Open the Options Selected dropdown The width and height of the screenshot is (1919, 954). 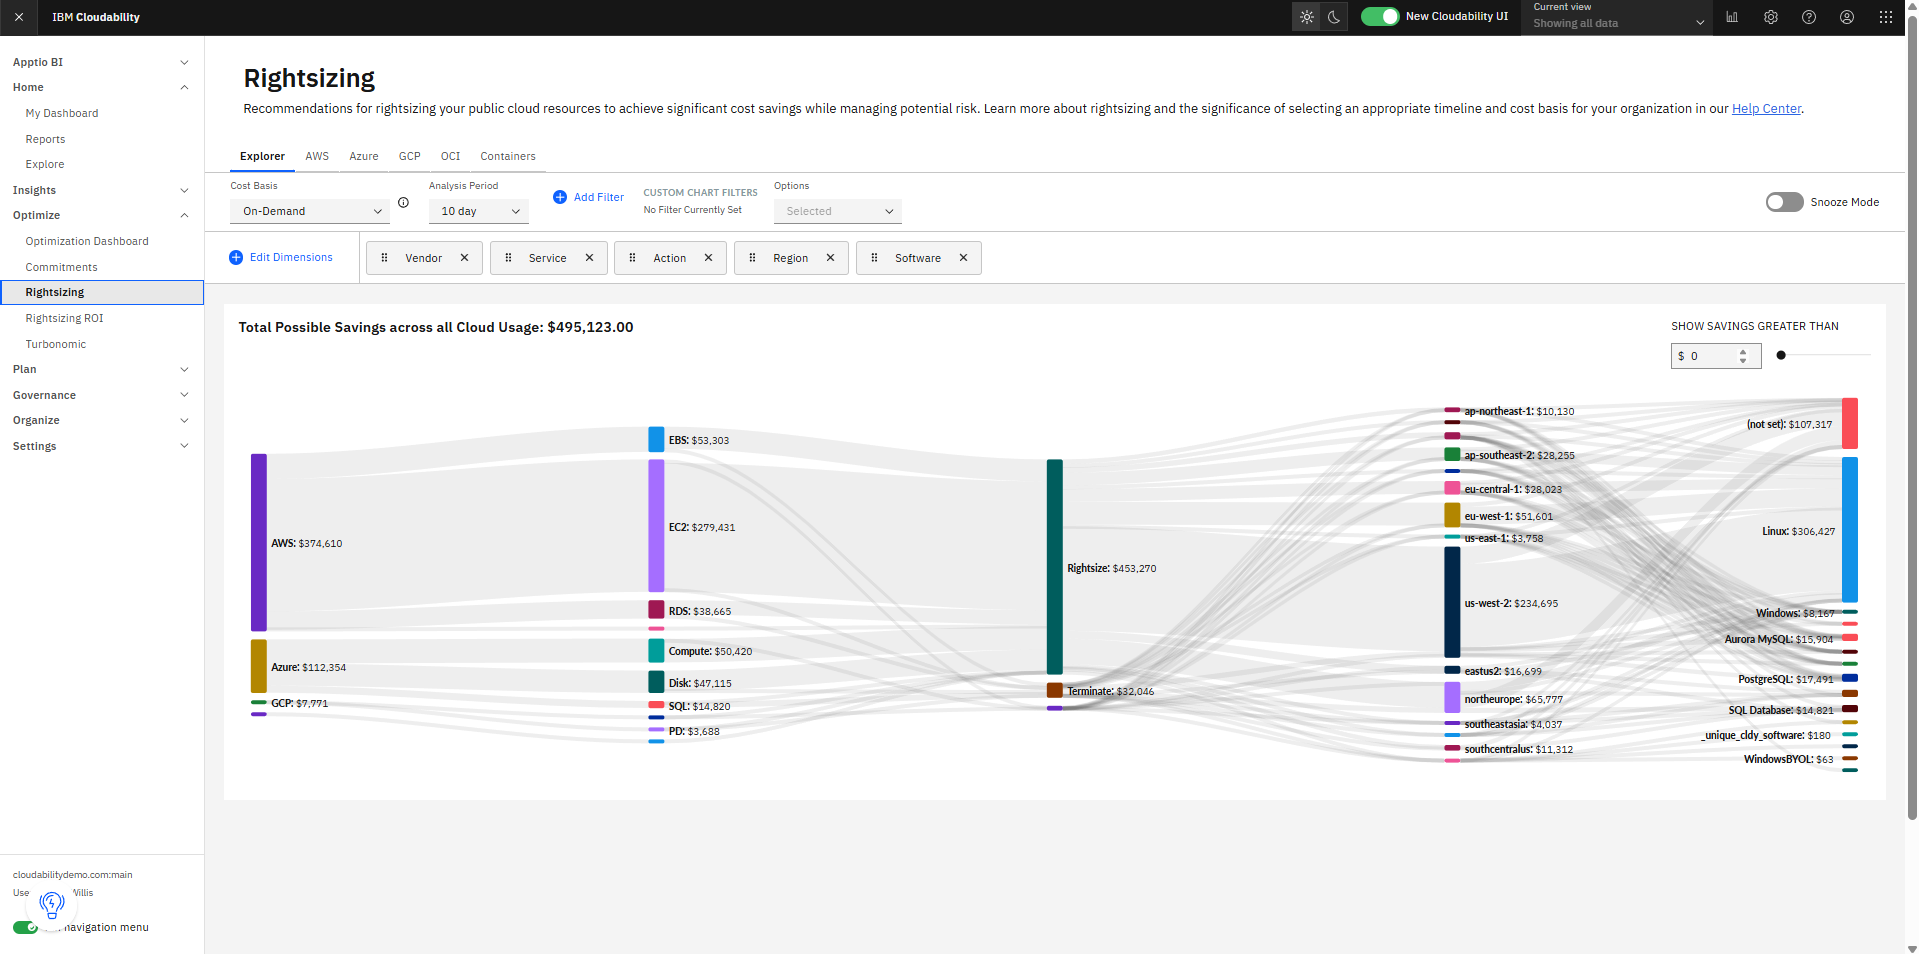pyautogui.click(x=838, y=211)
